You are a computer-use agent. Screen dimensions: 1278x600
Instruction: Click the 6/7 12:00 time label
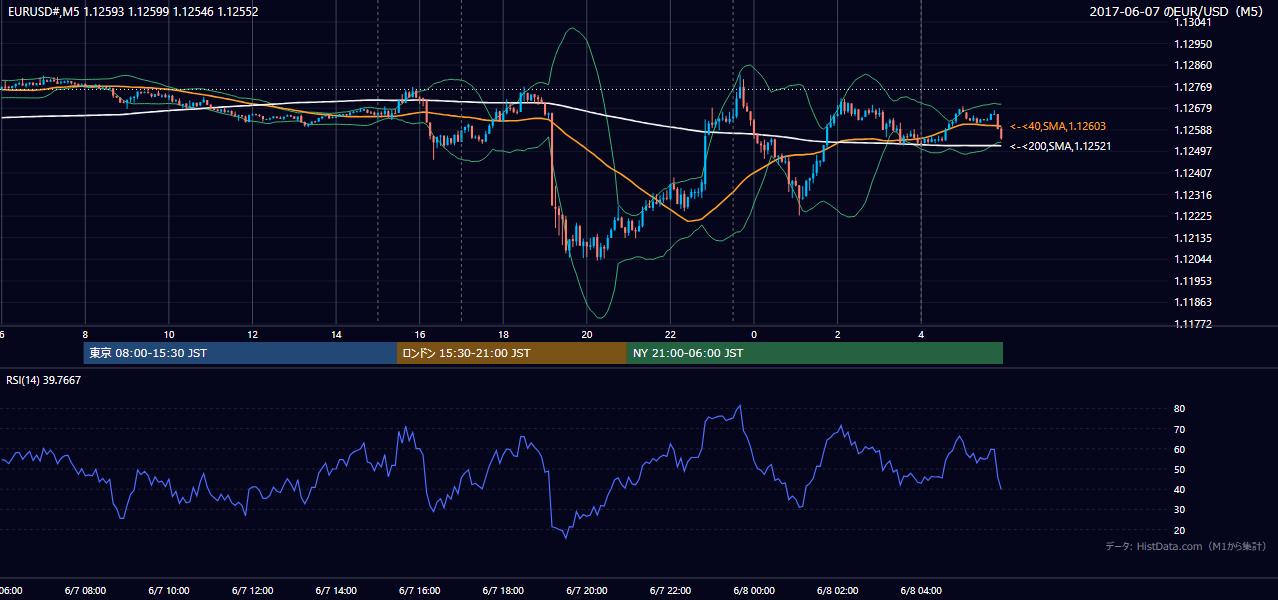(x=253, y=591)
